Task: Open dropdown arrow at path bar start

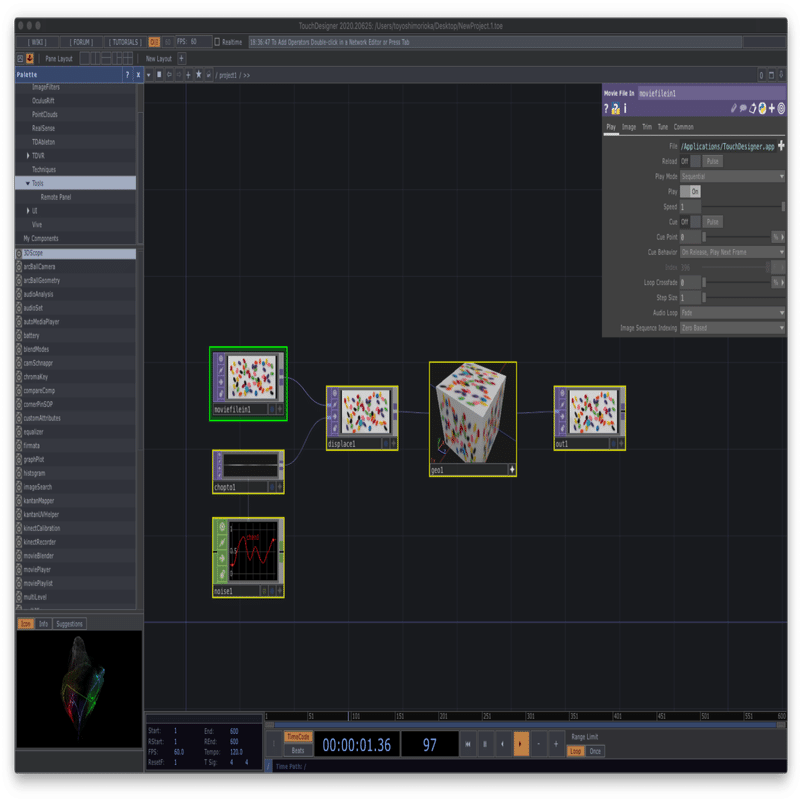Action: (x=149, y=75)
